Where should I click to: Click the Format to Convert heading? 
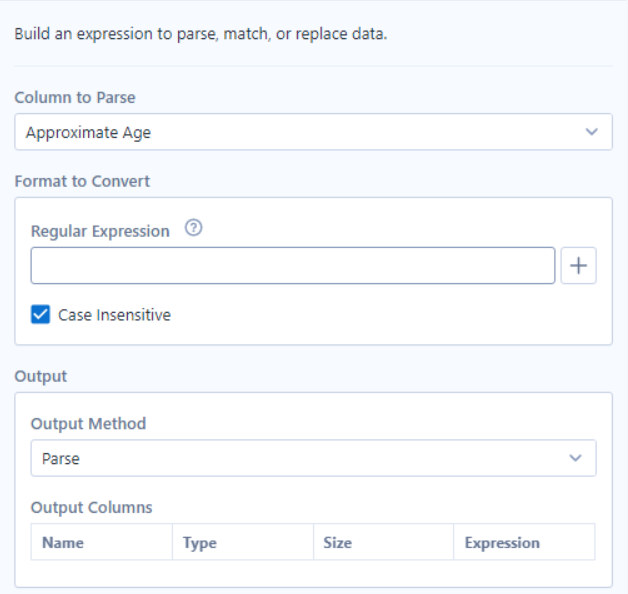click(x=82, y=181)
